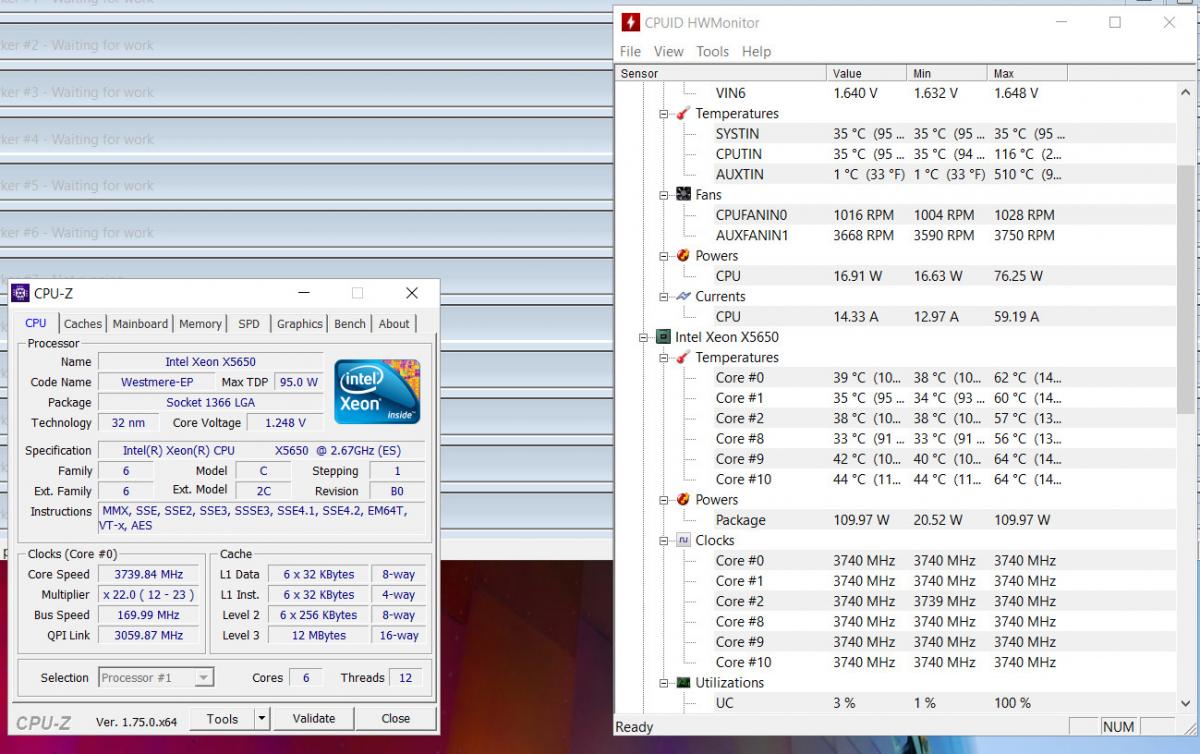Click the Core Voltage 1.248 V value
The height and width of the screenshot is (754, 1200).
pos(285,423)
